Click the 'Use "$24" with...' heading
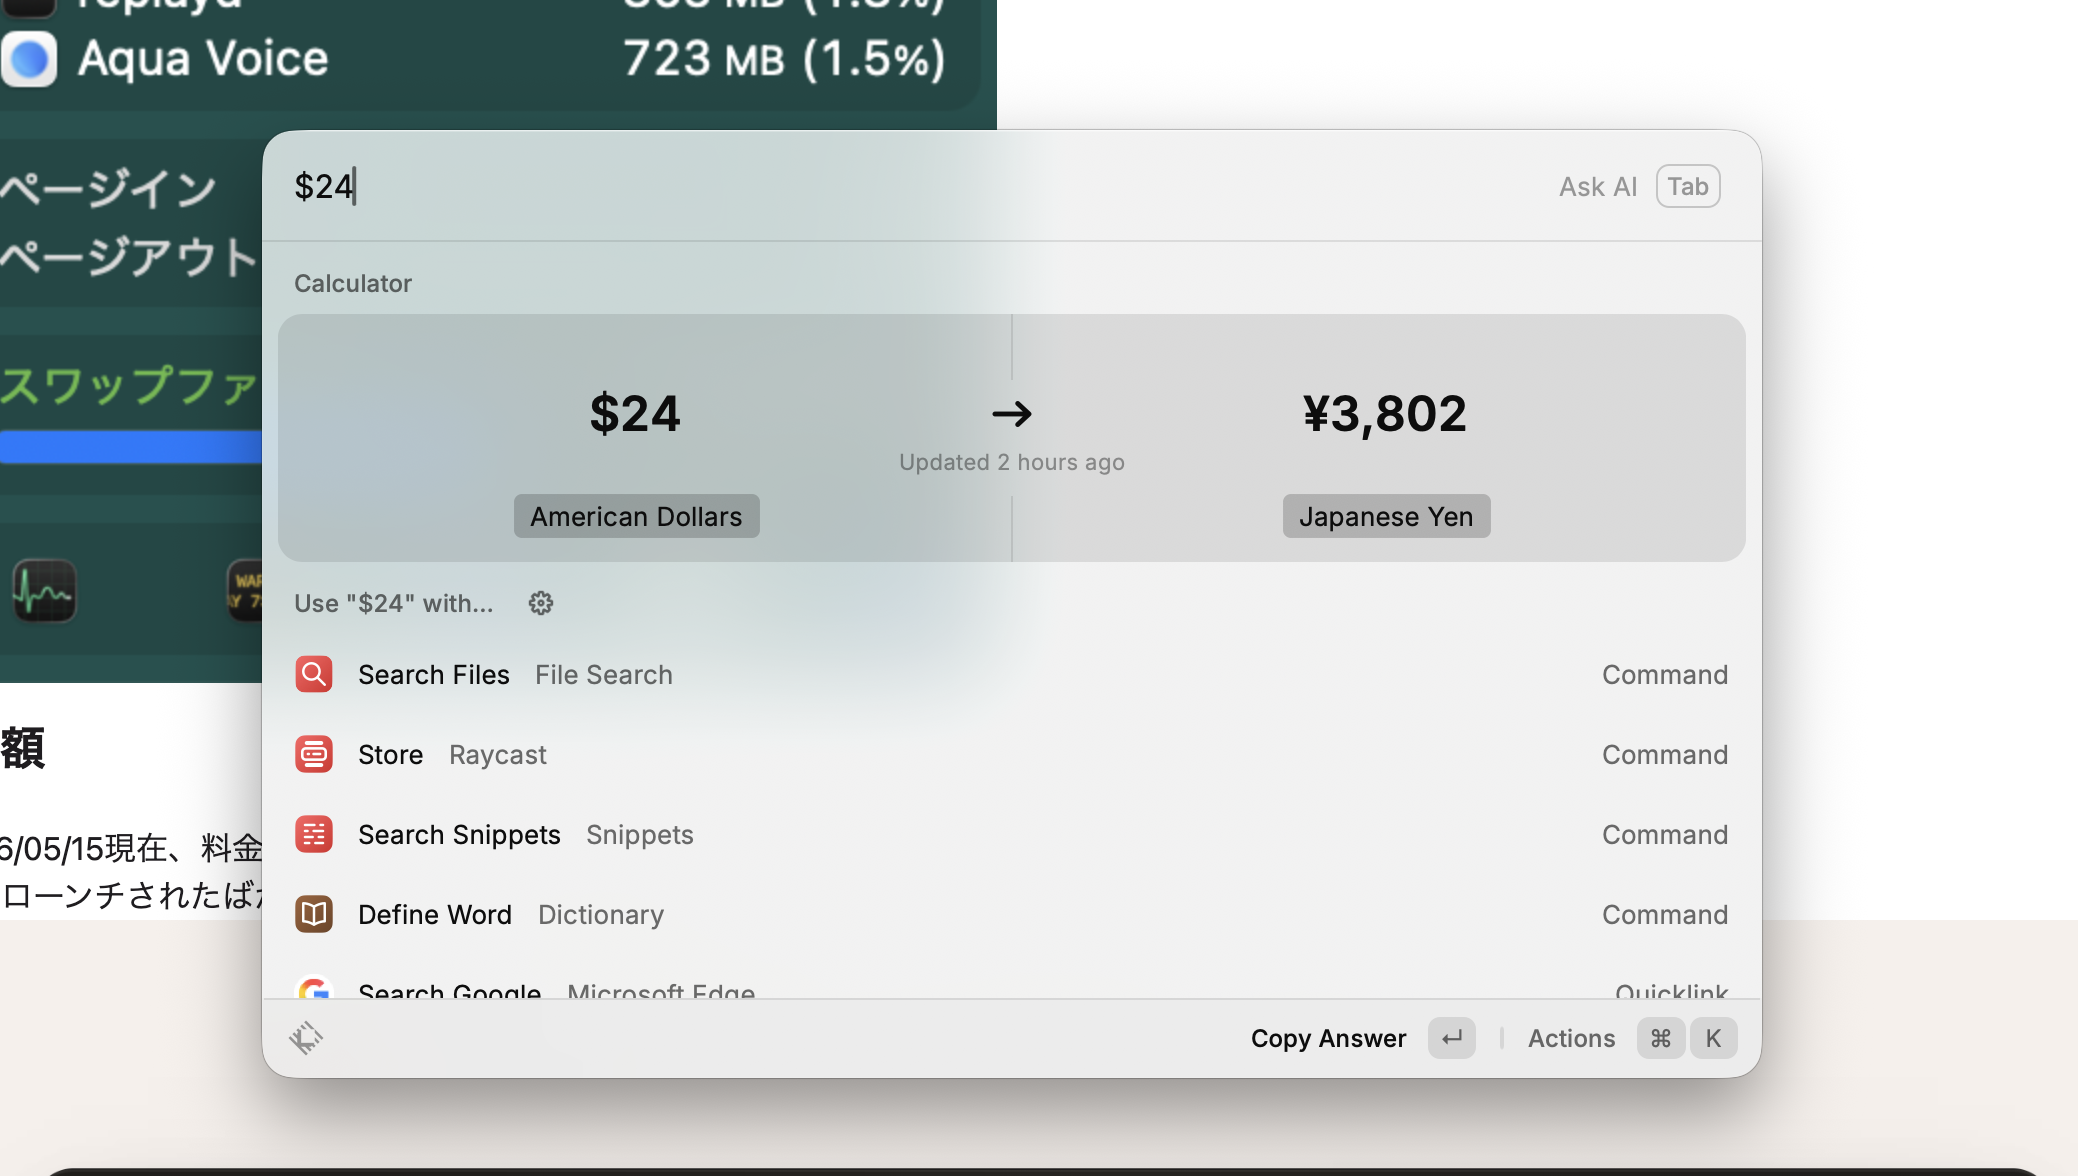Screen dimensions: 2078x1176 click(x=393, y=603)
